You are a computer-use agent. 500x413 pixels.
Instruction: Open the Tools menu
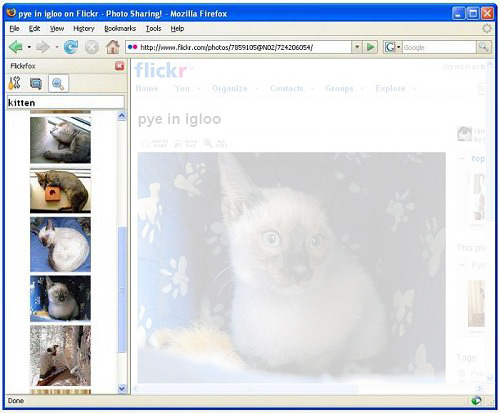pos(153,29)
